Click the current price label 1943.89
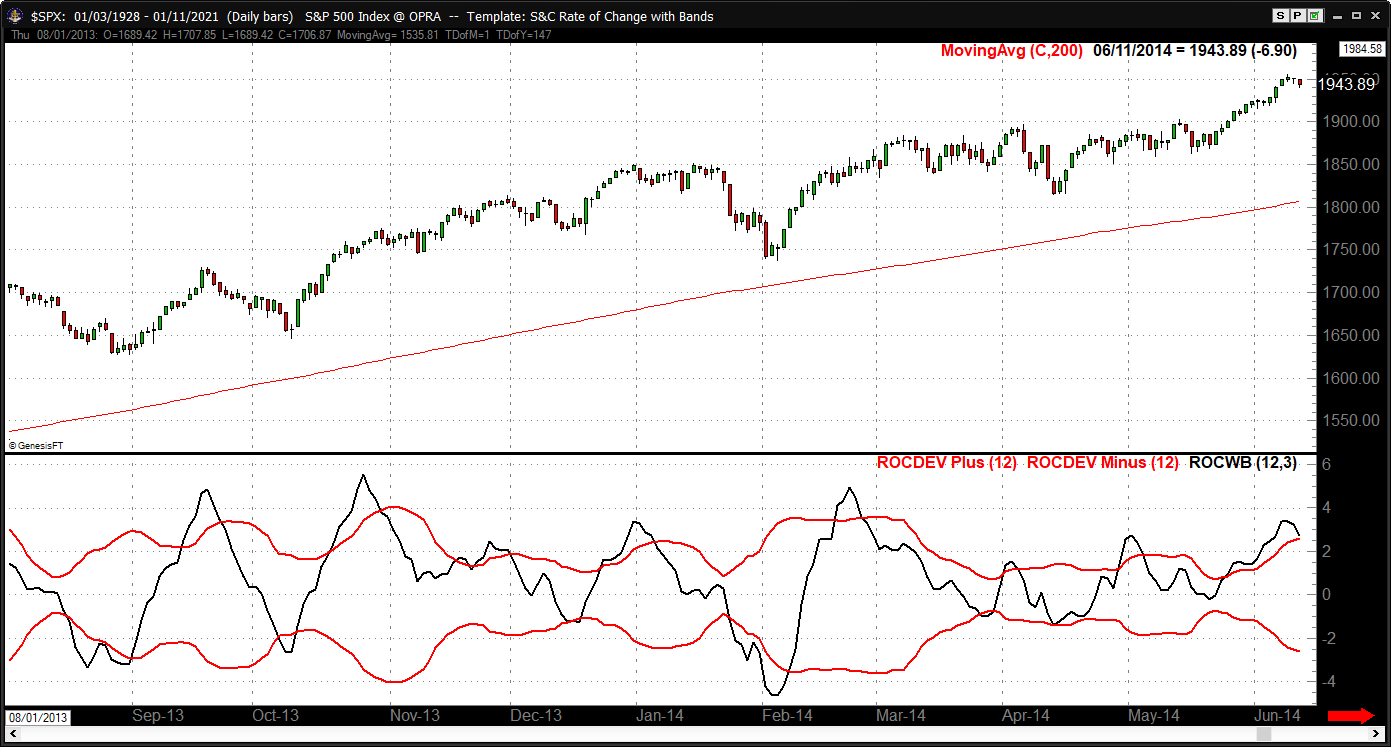 click(1346, 85)
